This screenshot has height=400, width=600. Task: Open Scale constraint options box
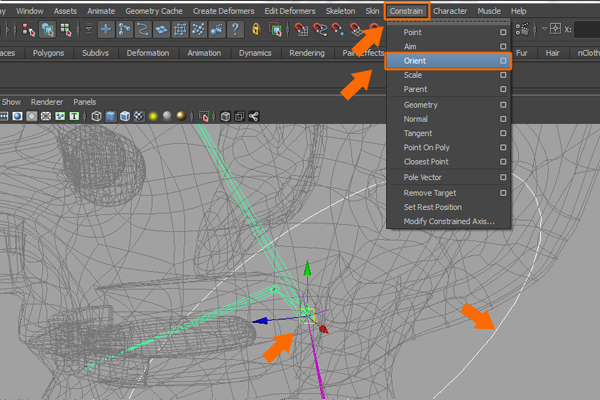[x=503, y=75]
